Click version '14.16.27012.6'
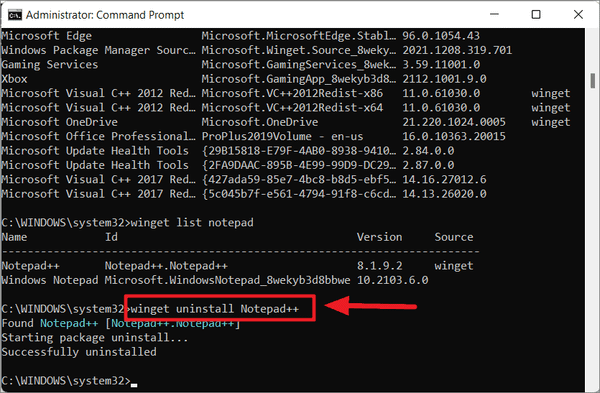Image resolution: width=600 pixels, height=393 pixels. [444, 179]
